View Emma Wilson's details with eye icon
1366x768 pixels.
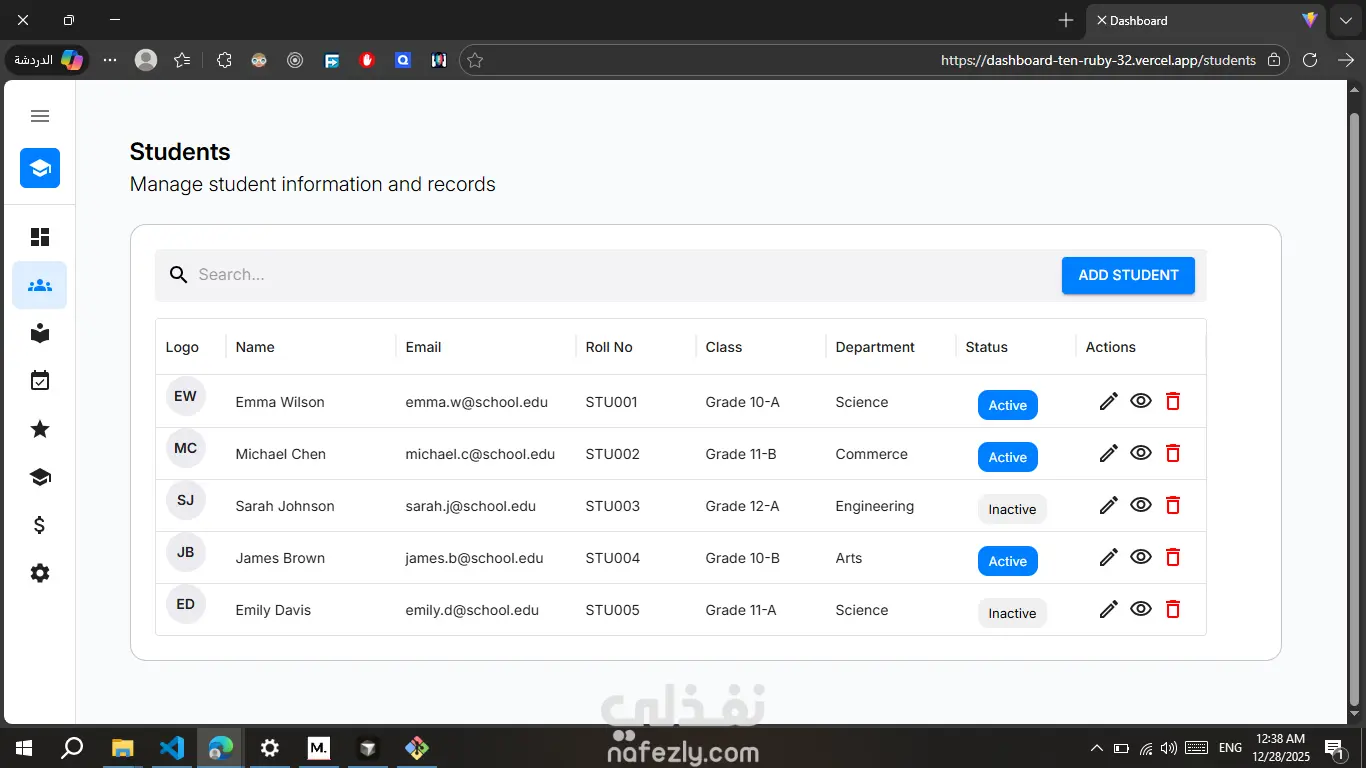(x=1141, y=401)
